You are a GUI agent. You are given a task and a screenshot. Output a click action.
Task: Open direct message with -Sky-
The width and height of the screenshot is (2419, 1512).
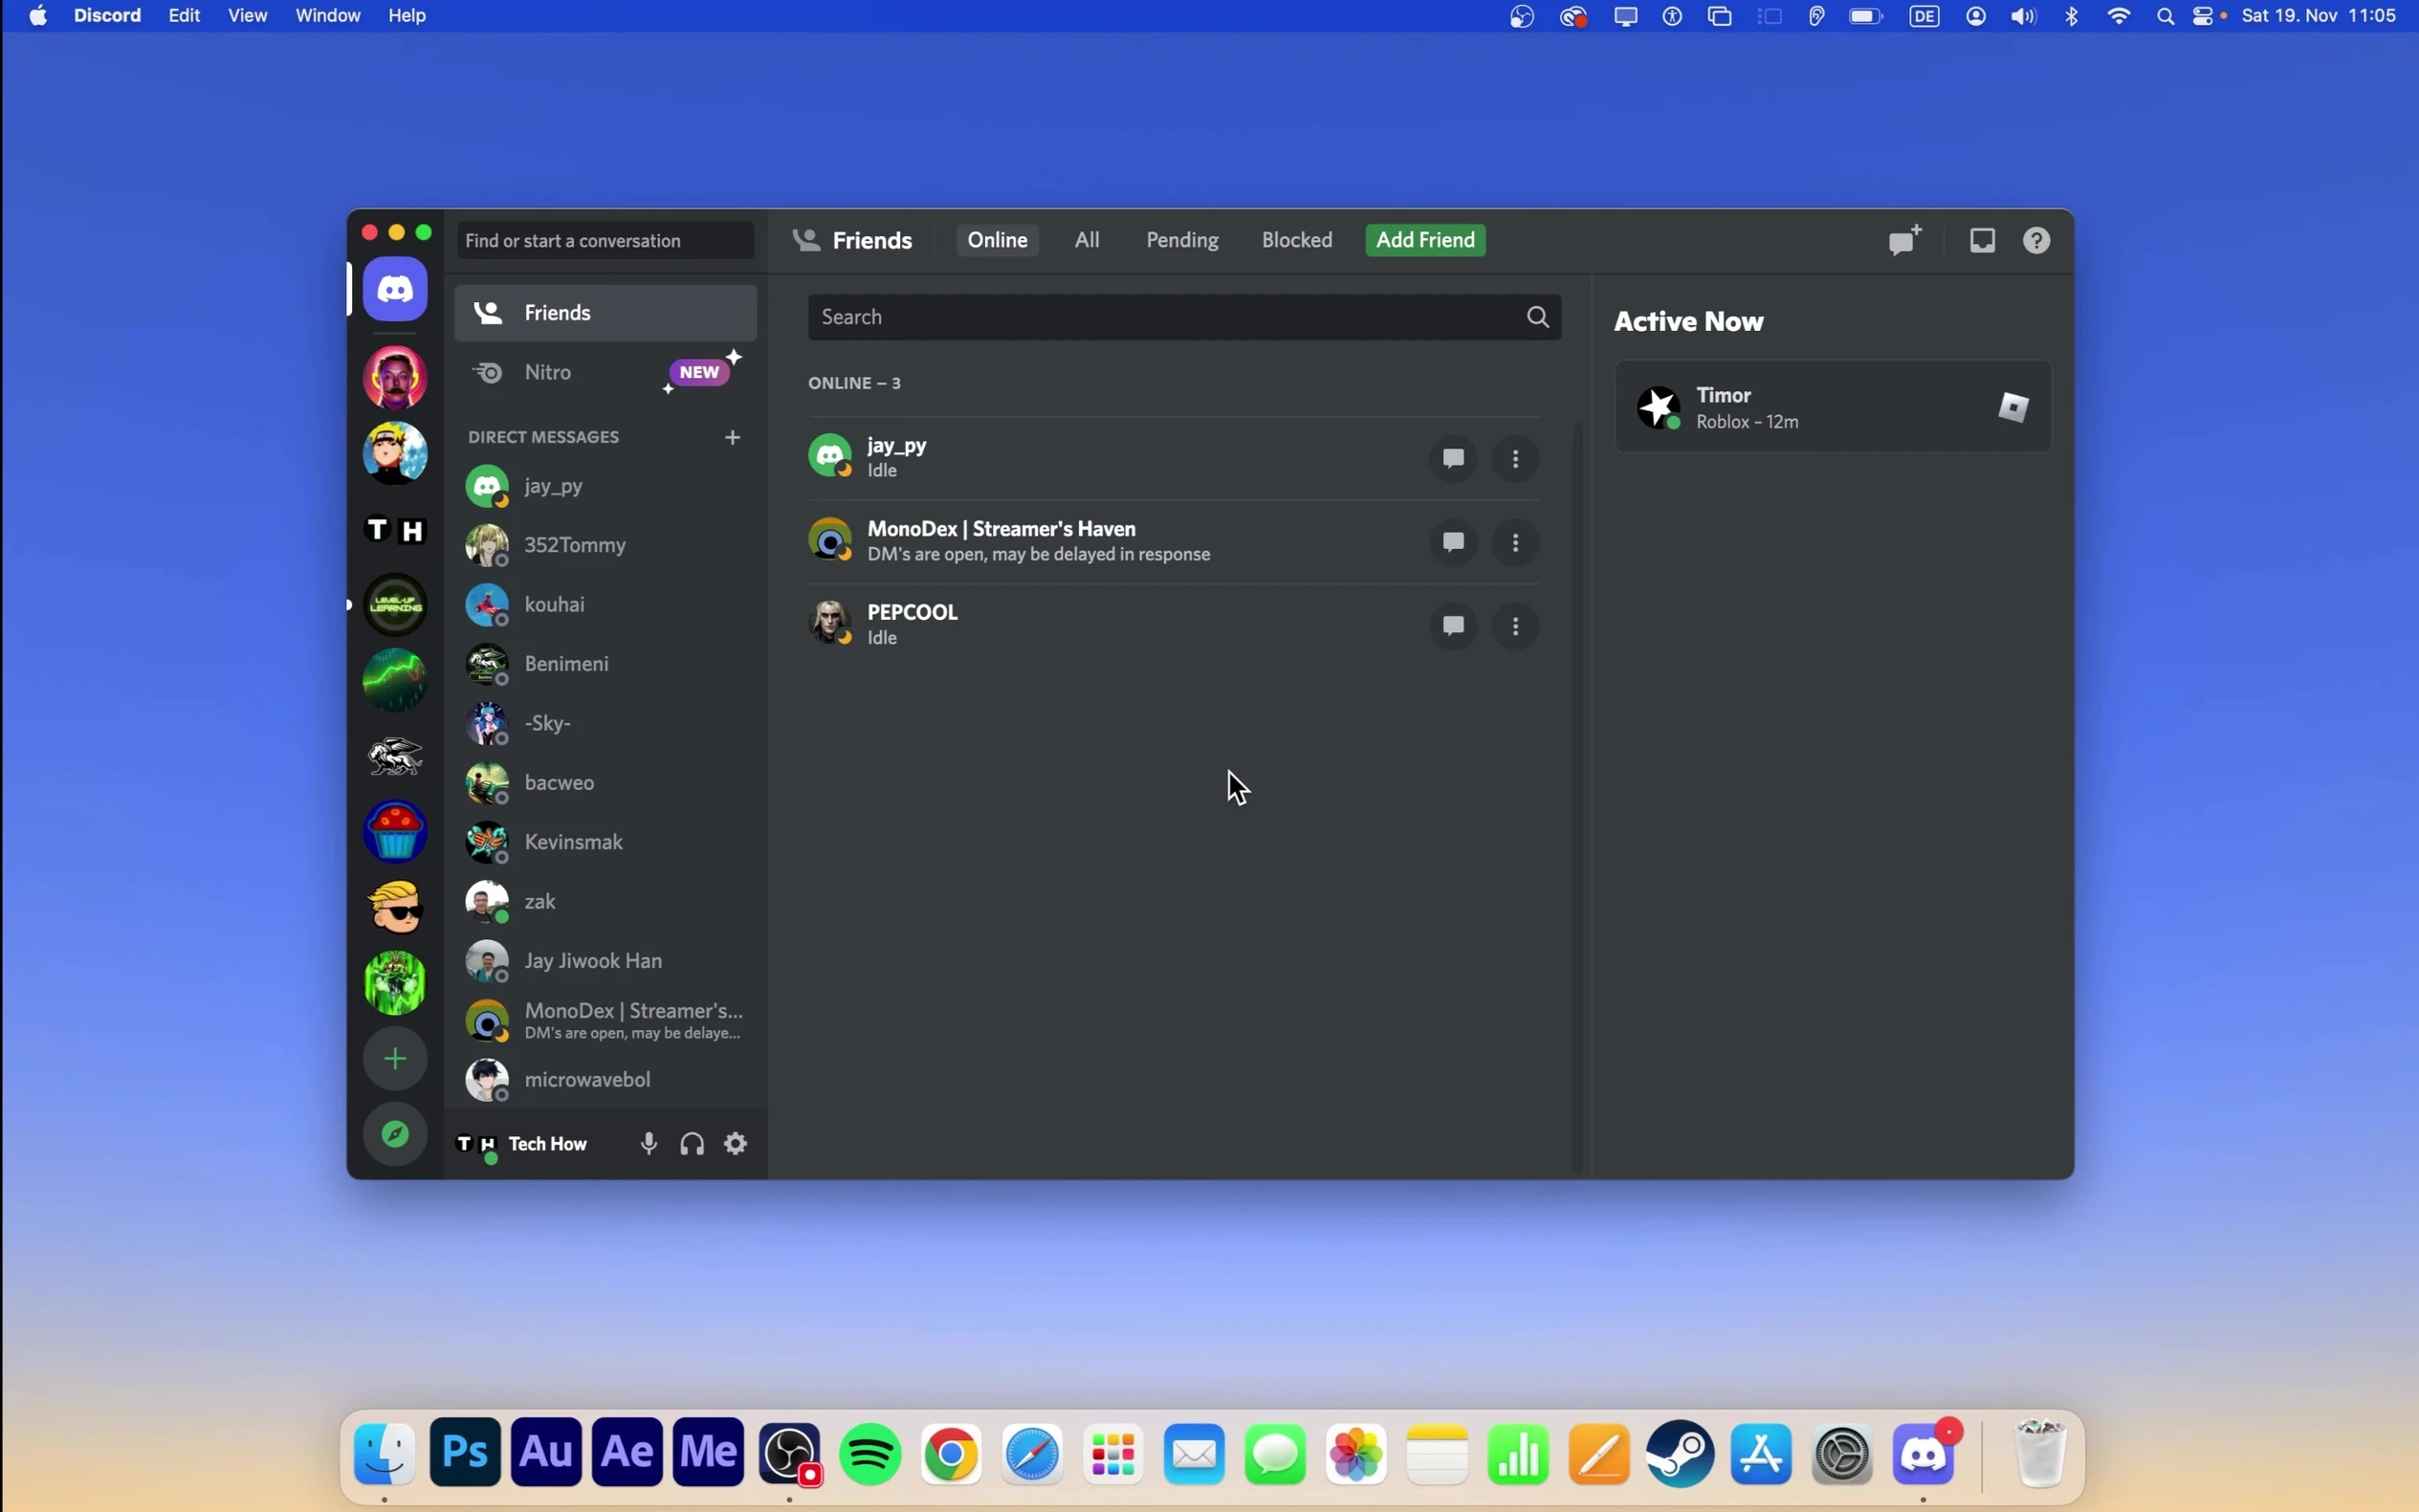coord(606,723)
